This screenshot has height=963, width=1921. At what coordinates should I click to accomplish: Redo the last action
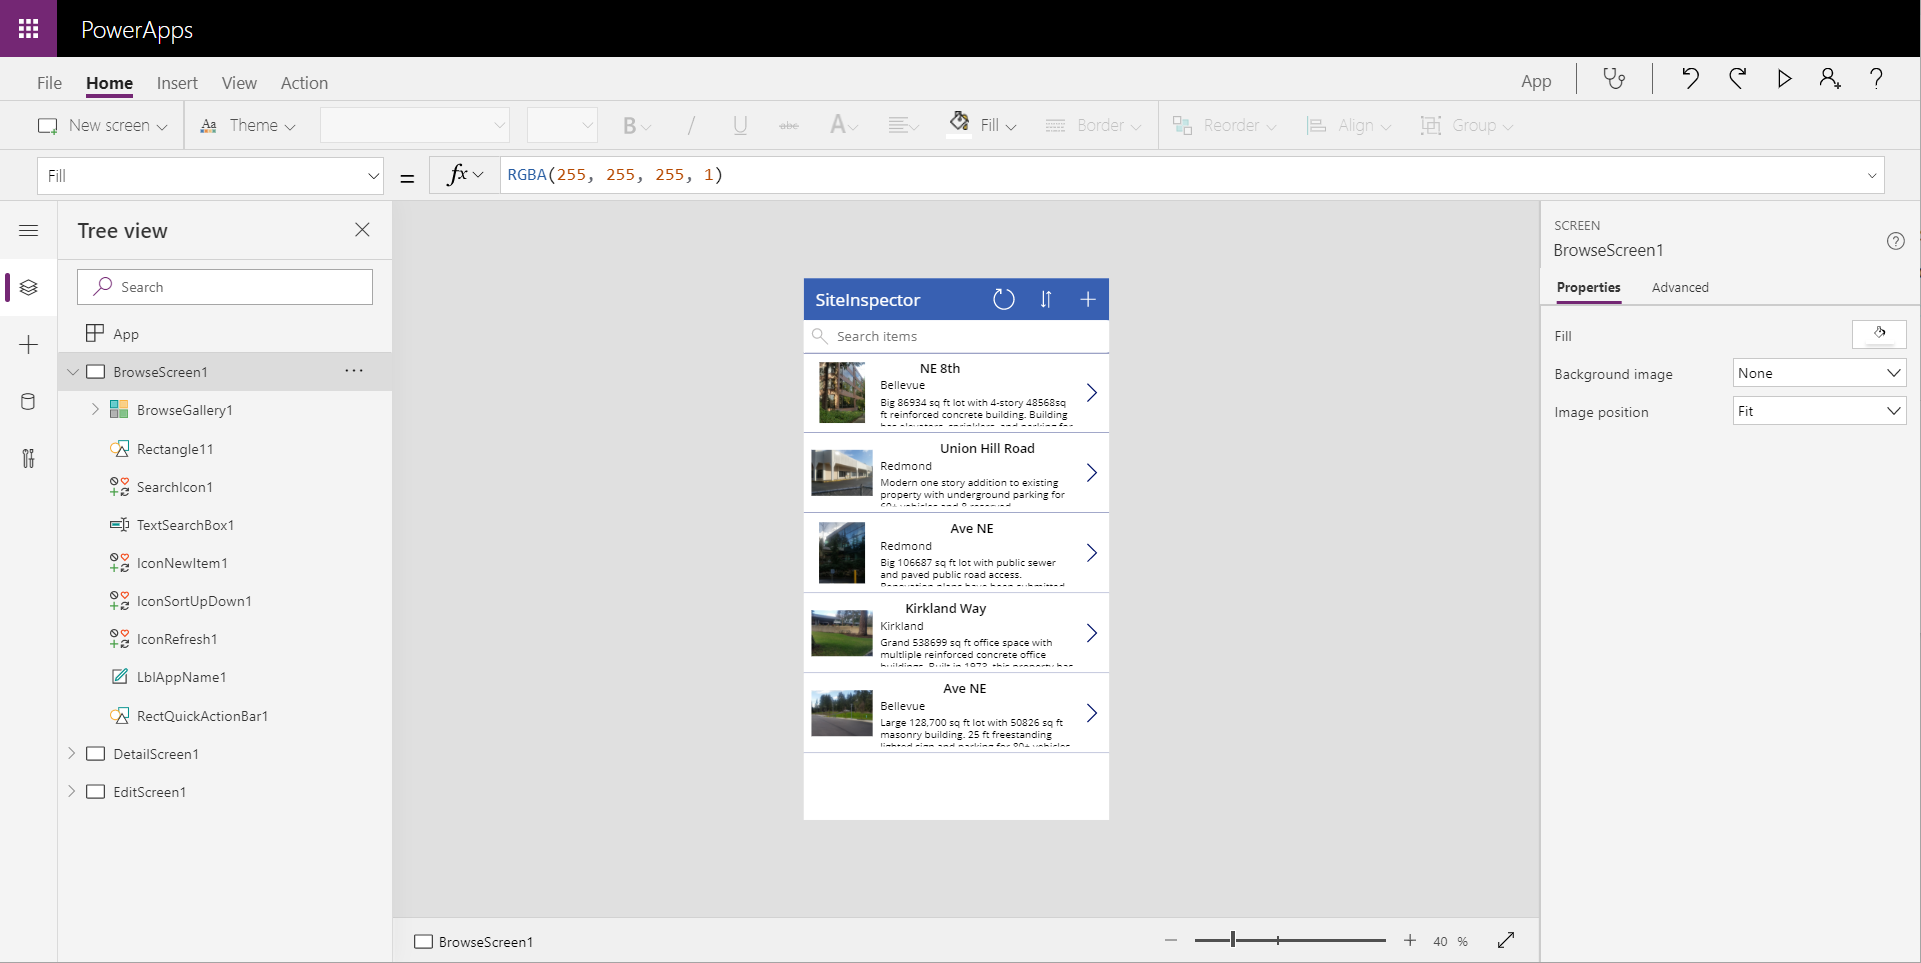pos(1738,79)
